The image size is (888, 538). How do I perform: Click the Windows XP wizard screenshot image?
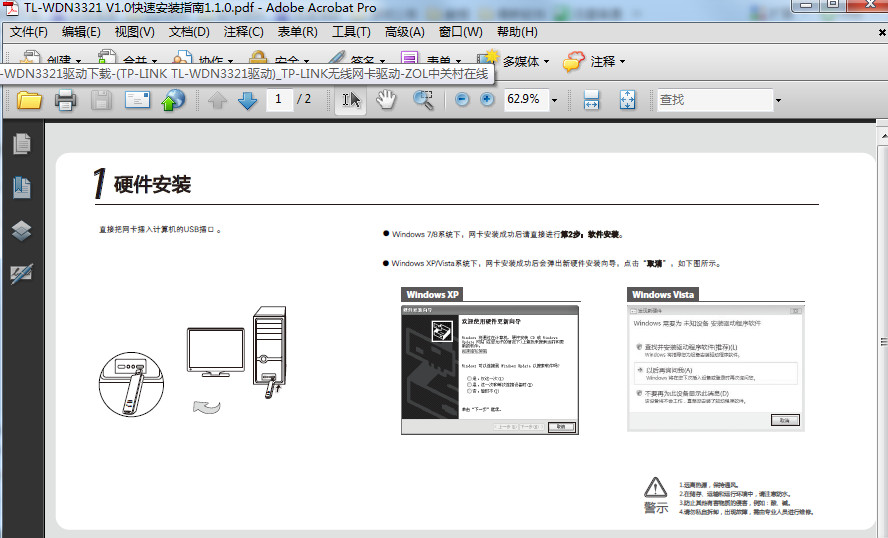point(490,370)
